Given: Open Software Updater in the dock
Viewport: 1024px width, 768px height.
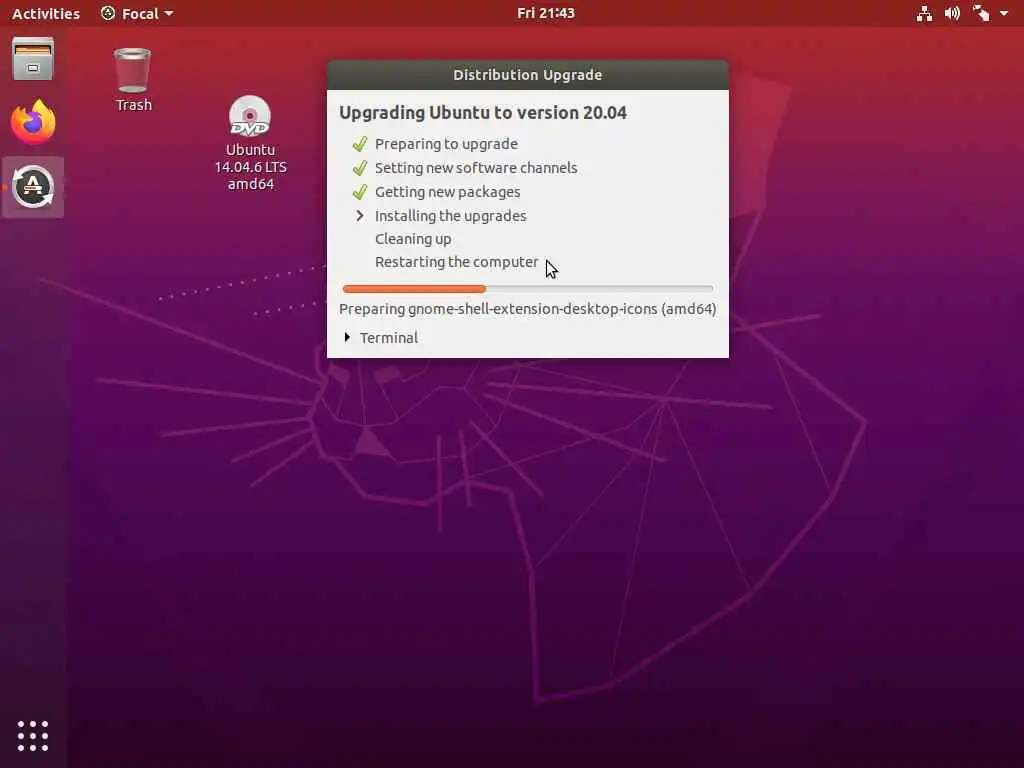Looking at the screenshot, I should pyautogui.click(x=33, y=187).
